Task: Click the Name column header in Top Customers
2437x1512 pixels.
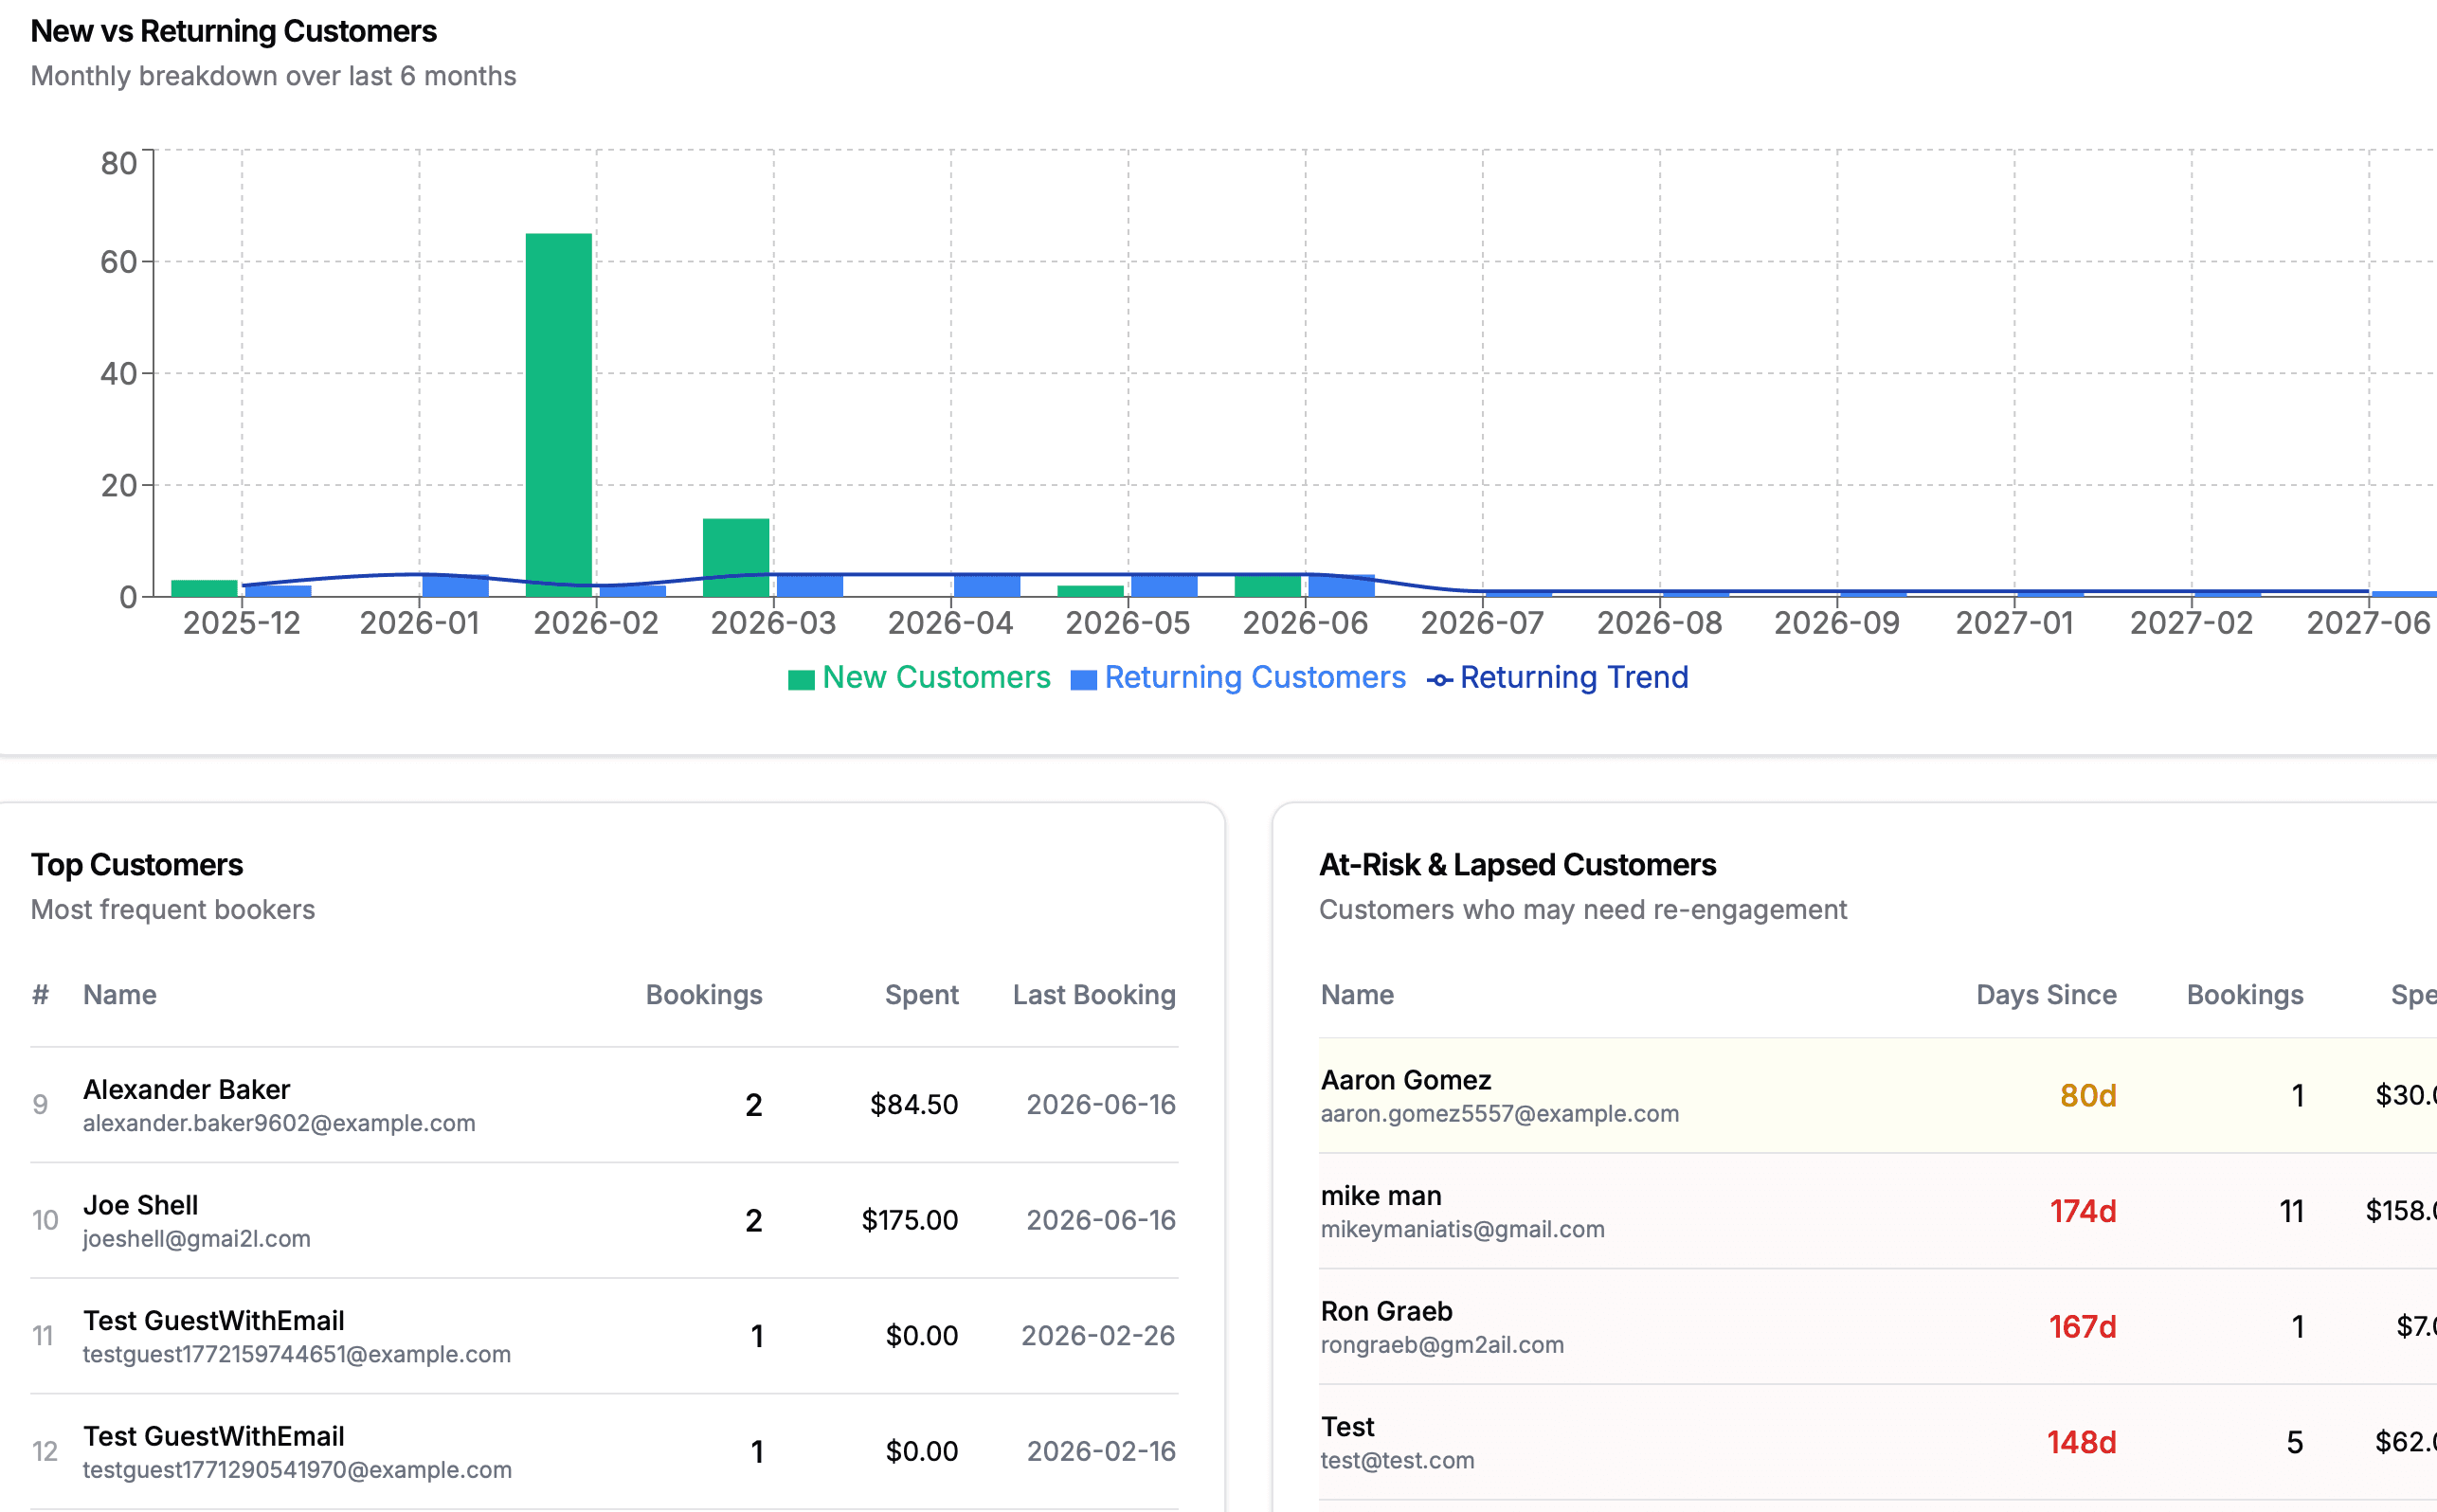Action: [x=120, y=995]
